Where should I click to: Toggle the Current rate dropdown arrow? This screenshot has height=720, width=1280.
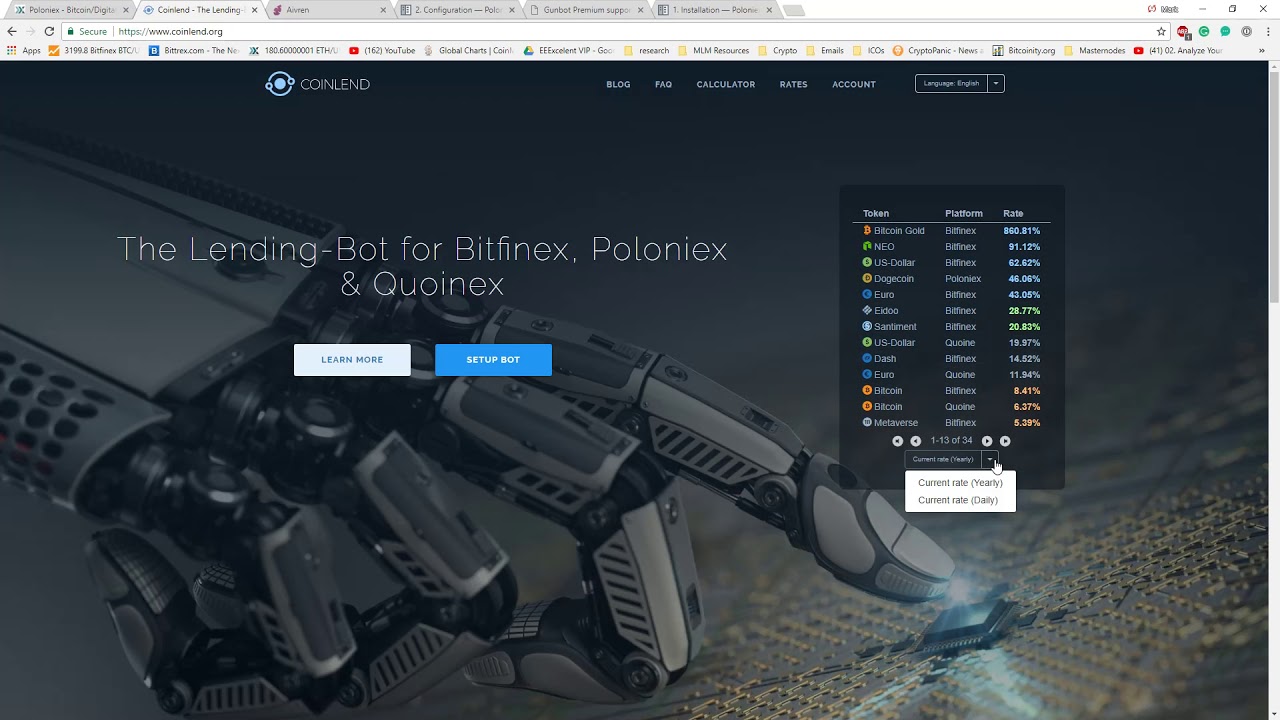tap(990, 459)
